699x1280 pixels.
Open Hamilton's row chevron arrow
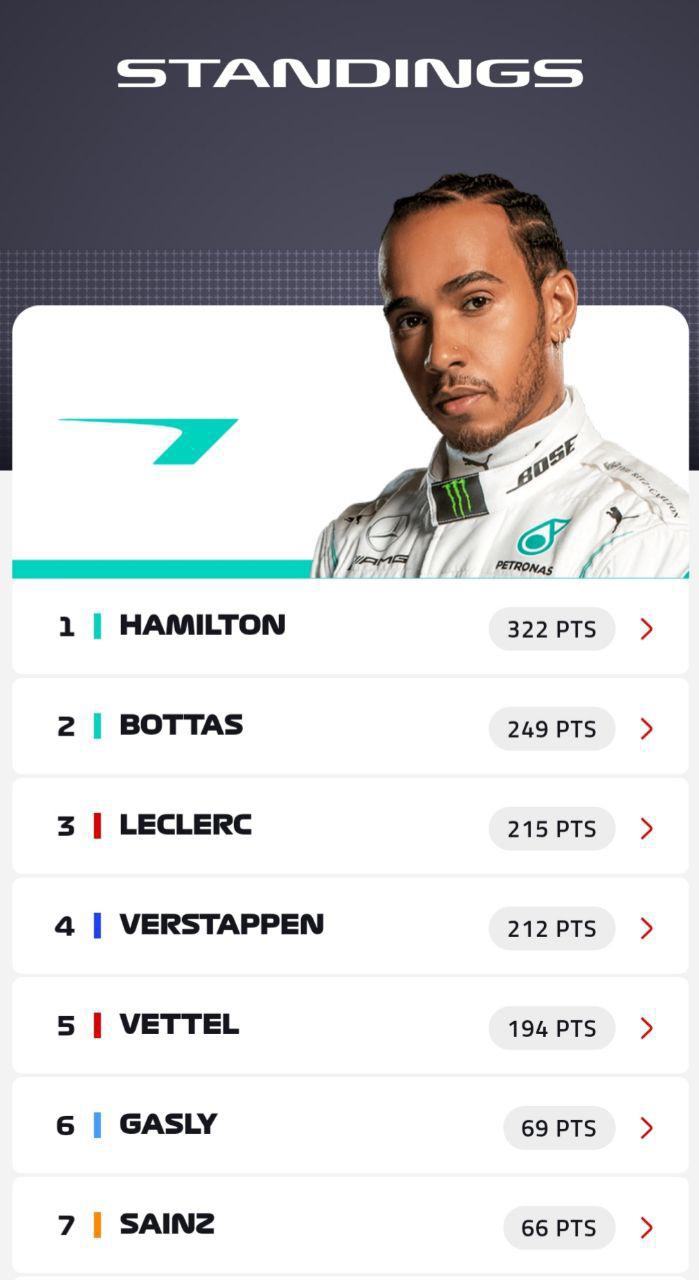[x=647, y=629]
